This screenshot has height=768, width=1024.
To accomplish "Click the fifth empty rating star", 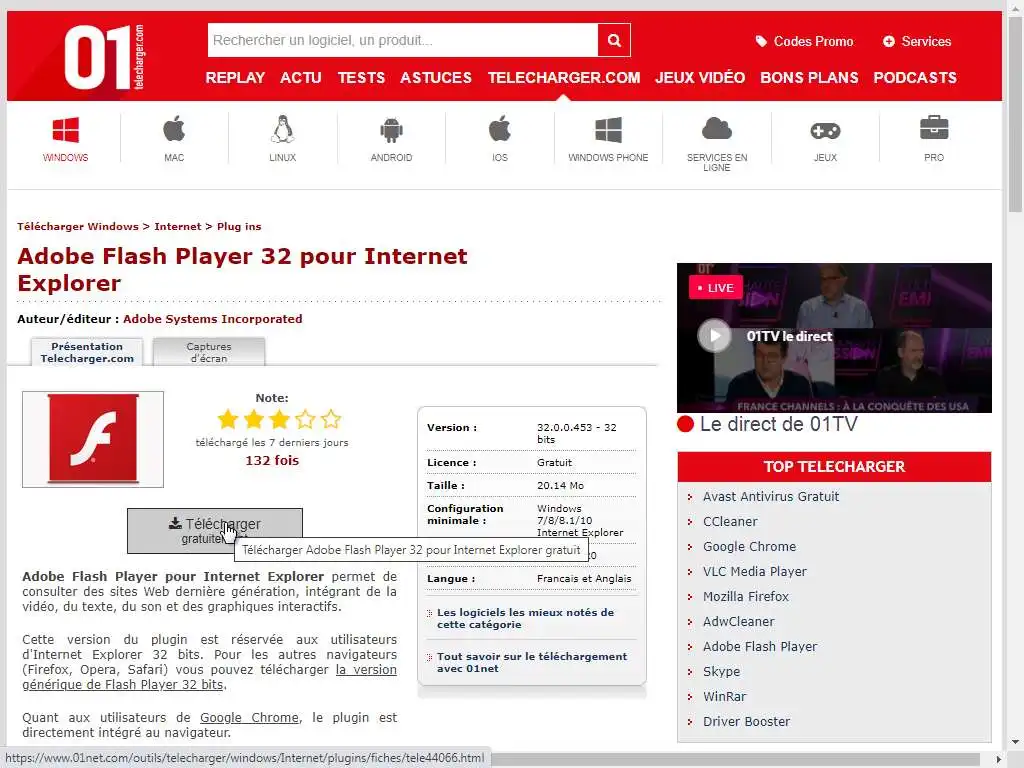I will point(331,419).
